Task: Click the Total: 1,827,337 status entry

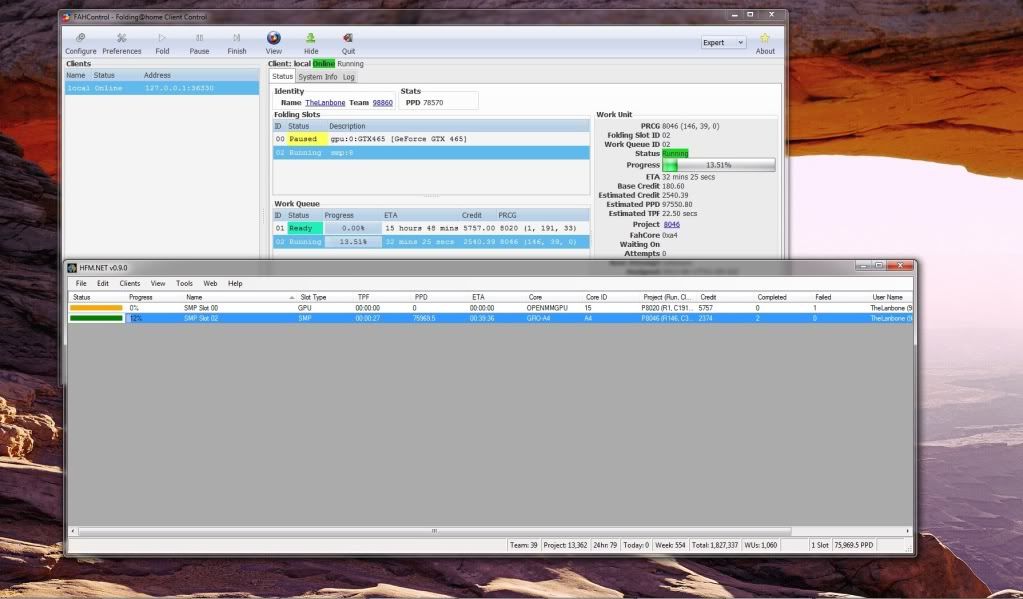Action: coord(714,545)
